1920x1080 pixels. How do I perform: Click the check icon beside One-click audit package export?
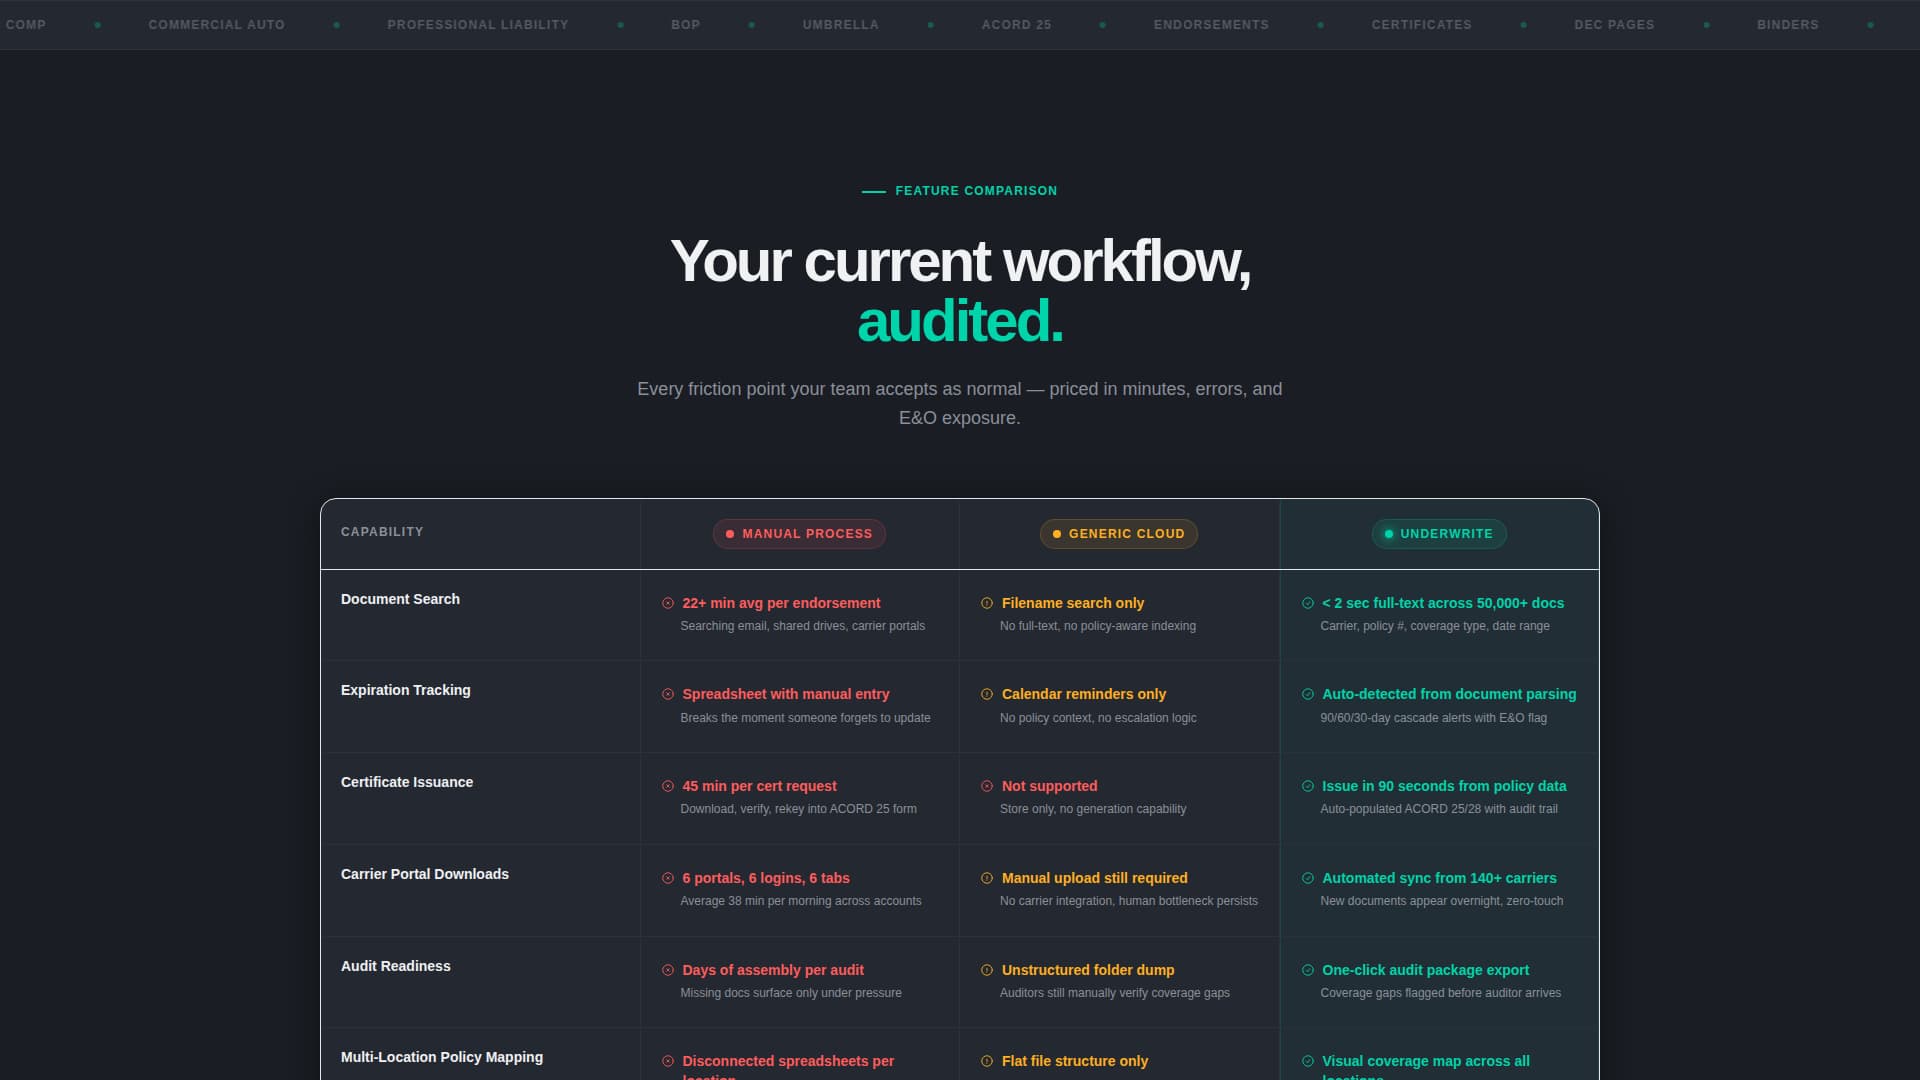click(x=1308, y=970)
